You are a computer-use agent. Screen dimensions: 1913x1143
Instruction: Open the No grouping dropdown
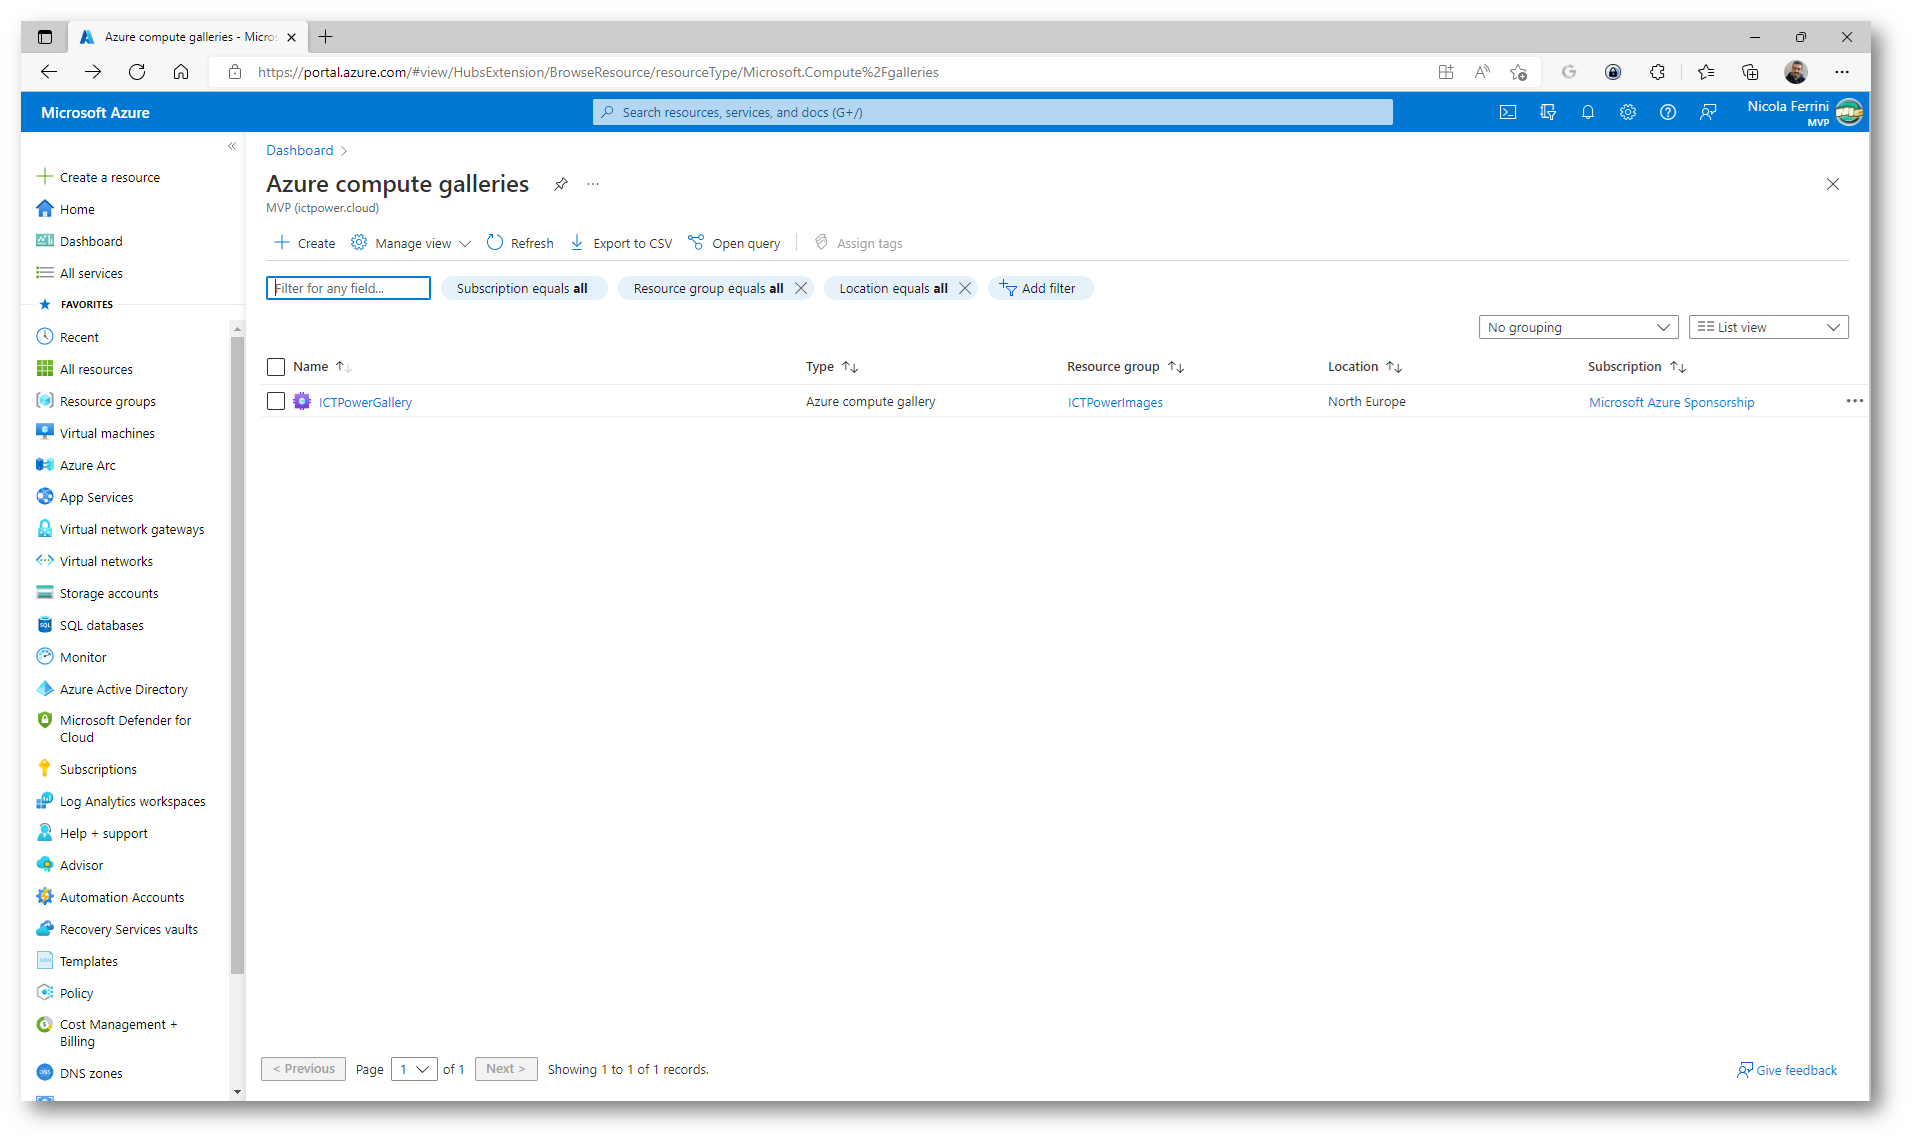pos(1578,327)
